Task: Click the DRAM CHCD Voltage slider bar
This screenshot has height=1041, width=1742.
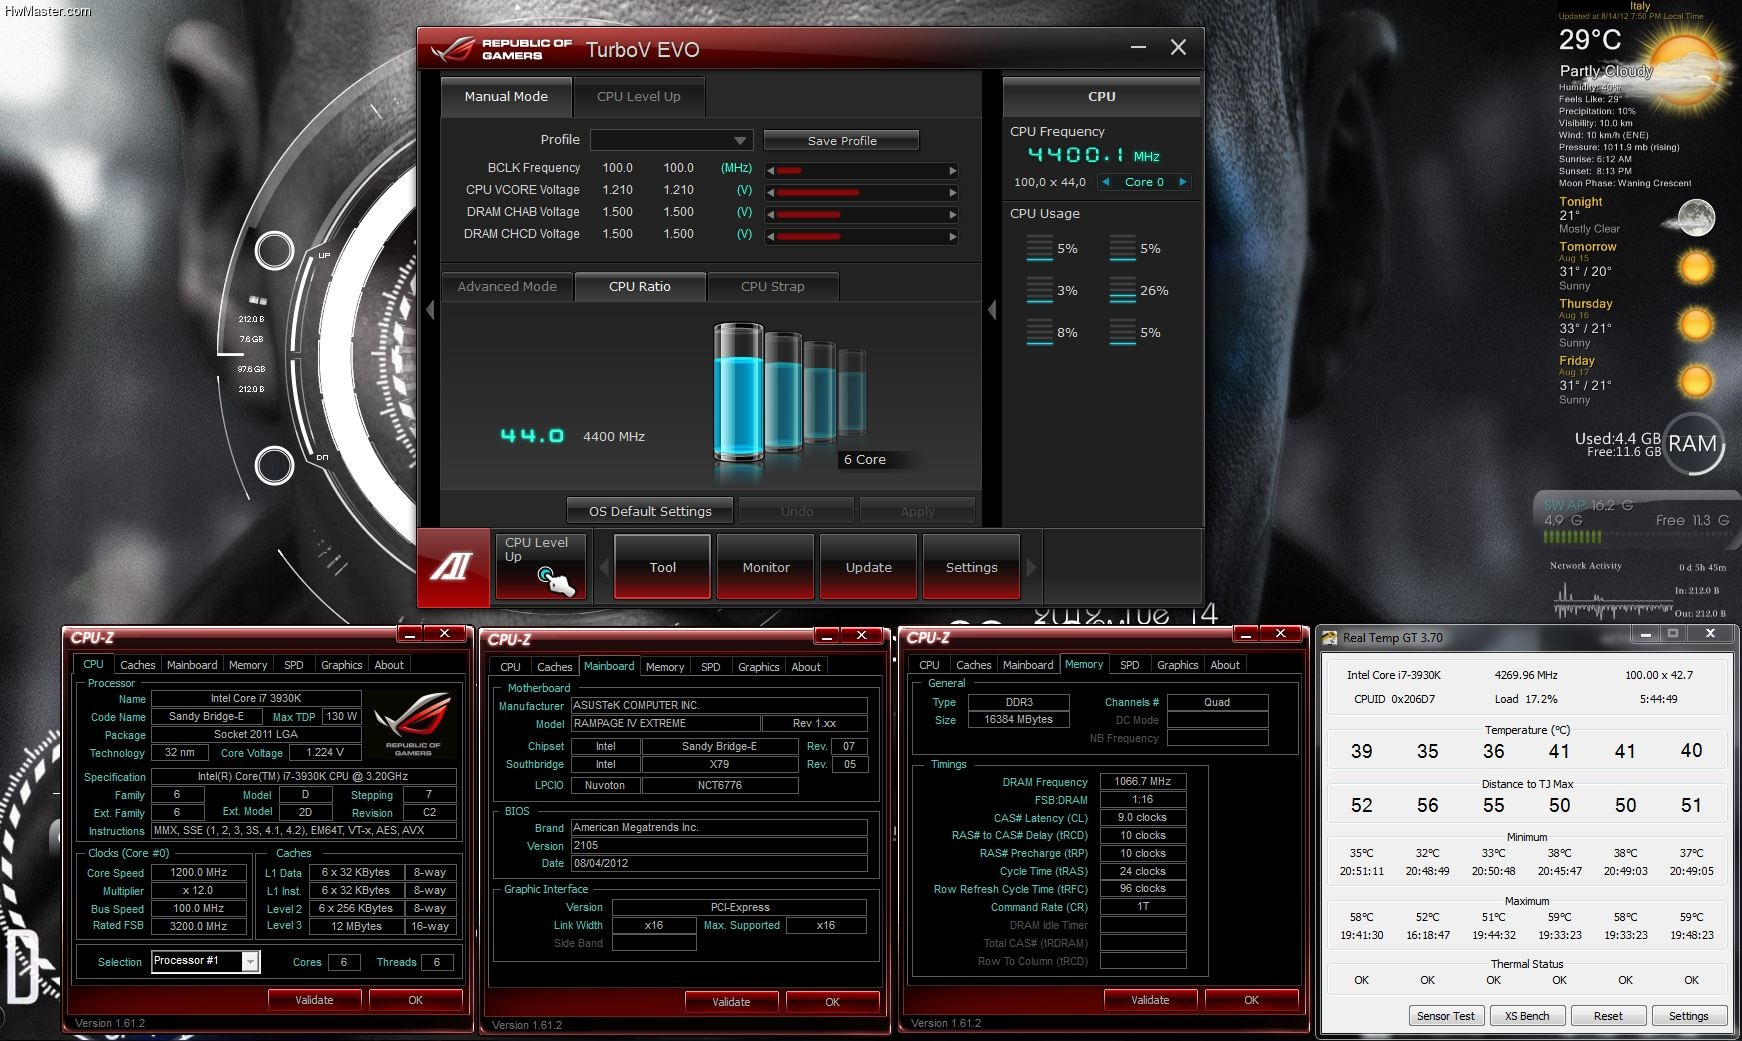Action: click(x=861, y=236)
